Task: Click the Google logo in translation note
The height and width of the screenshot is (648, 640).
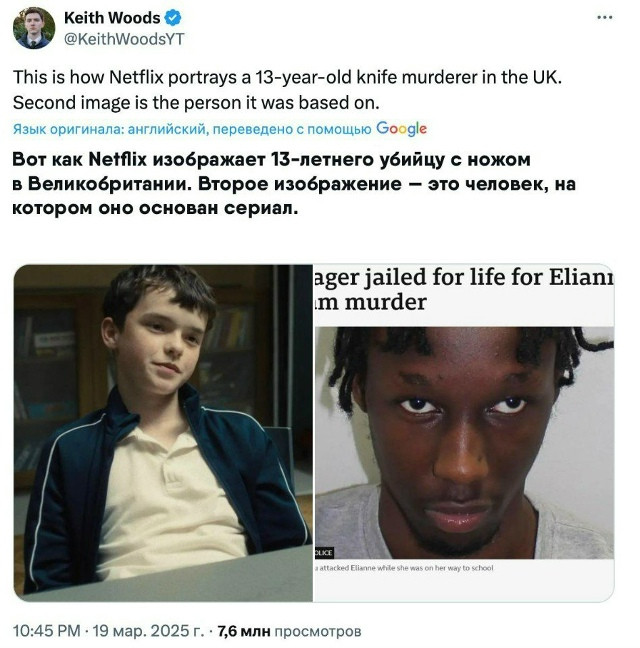Action: tap(401, 129)
